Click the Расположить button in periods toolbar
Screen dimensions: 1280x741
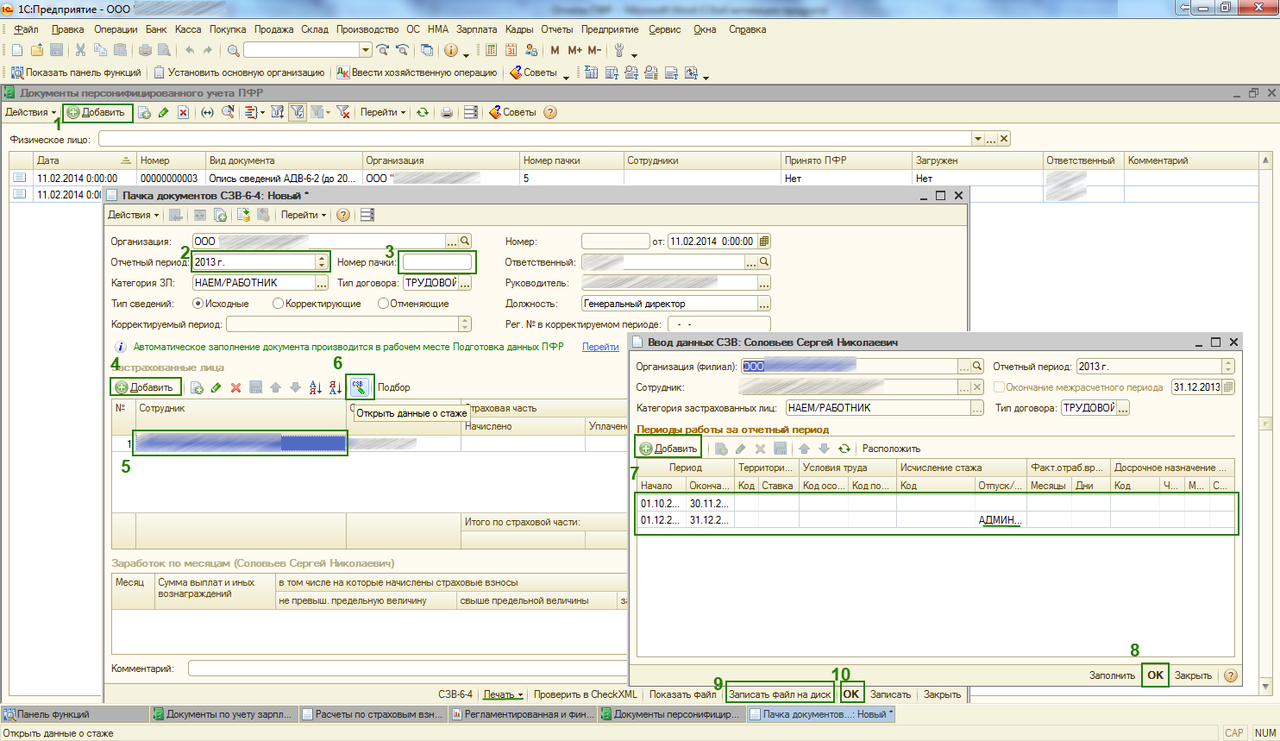click(x=891, y=449)
